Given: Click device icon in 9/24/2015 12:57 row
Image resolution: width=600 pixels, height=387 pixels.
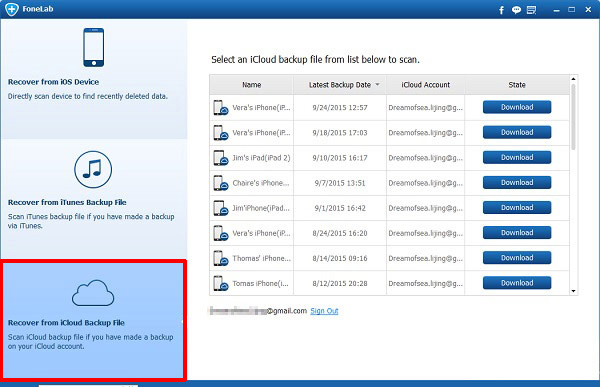Looking at the screenshot, I should click(220, 108).
